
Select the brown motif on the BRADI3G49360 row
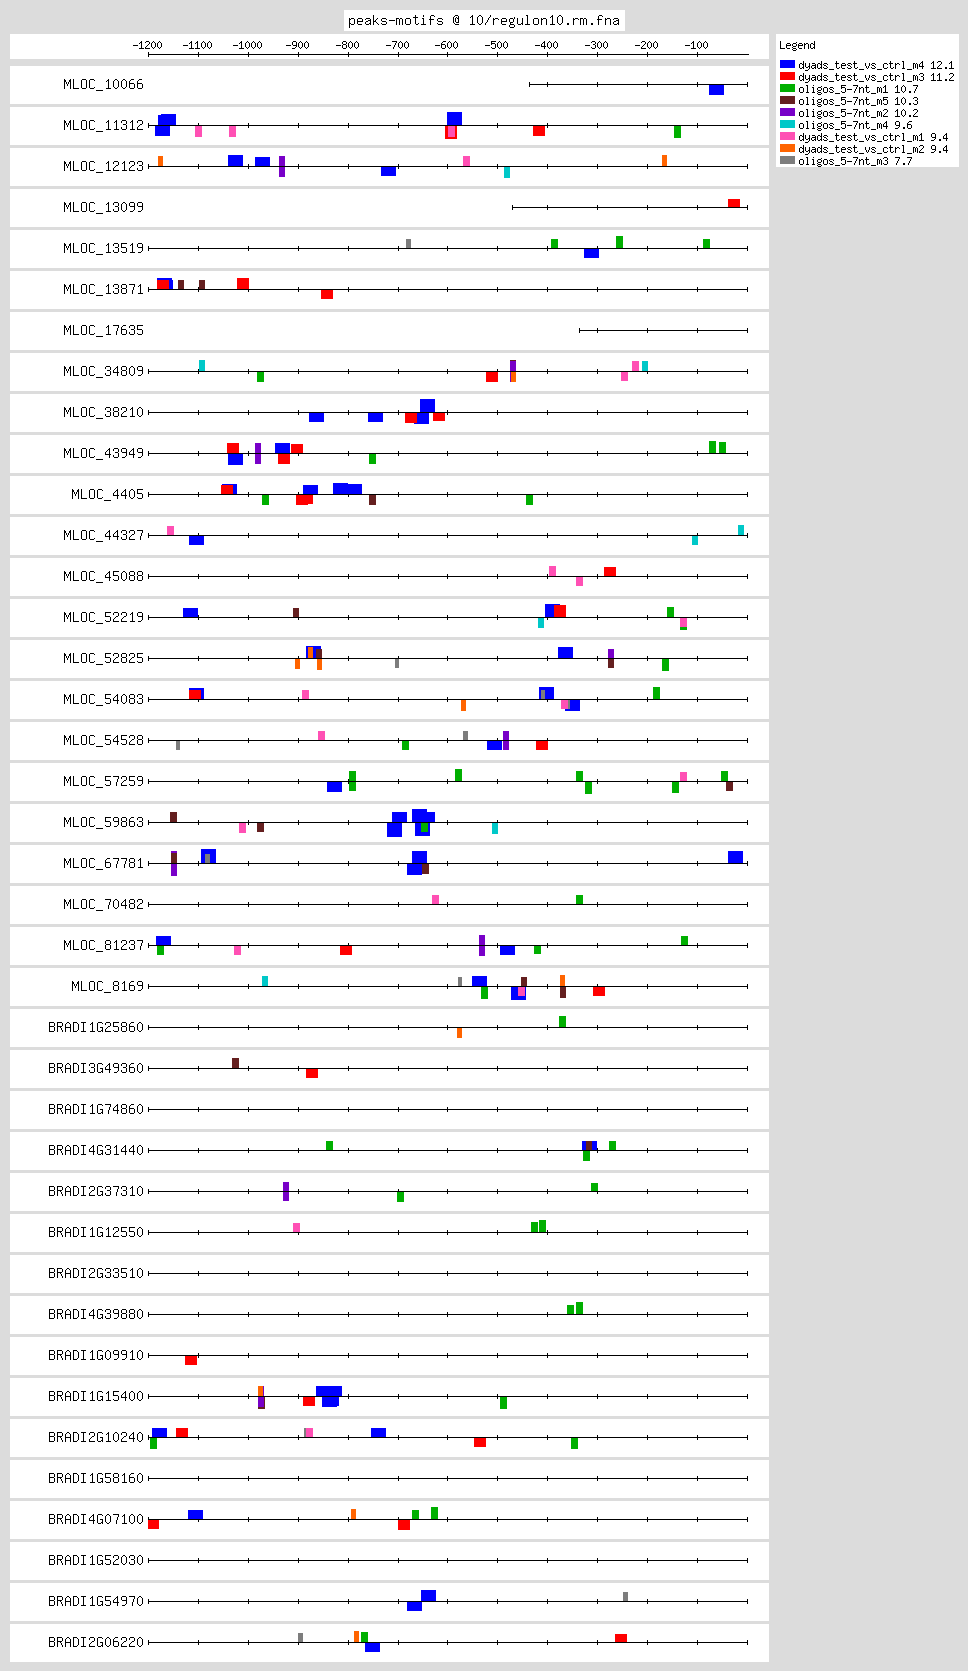coord(236,1063)
